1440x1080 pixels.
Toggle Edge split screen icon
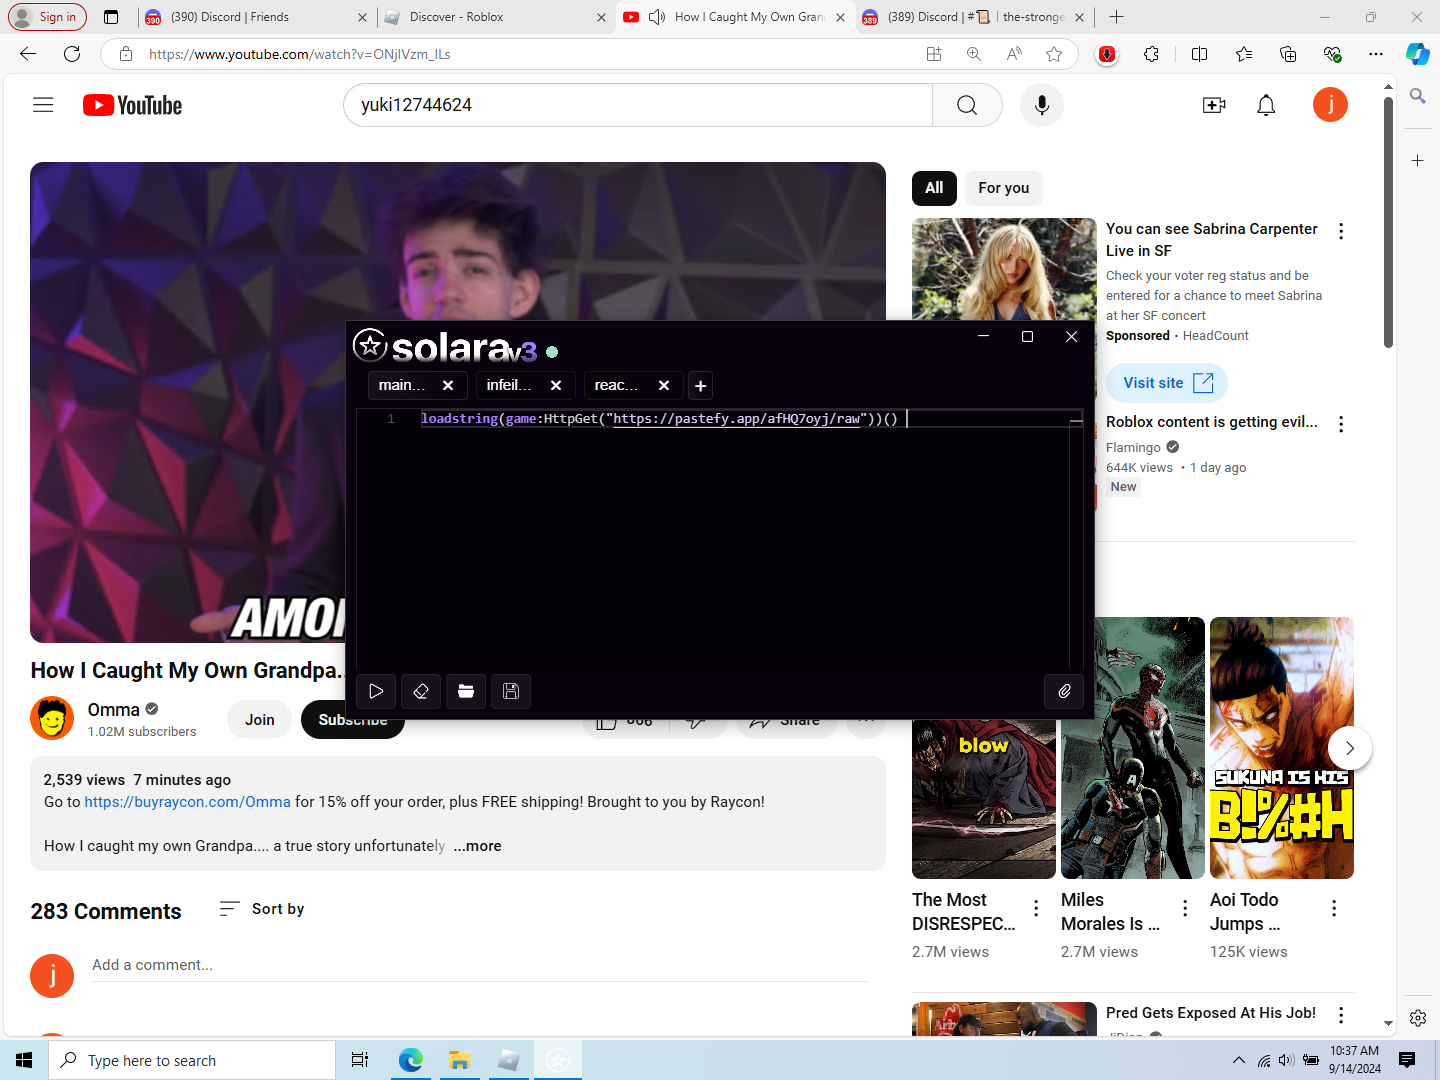[1200, 54]
